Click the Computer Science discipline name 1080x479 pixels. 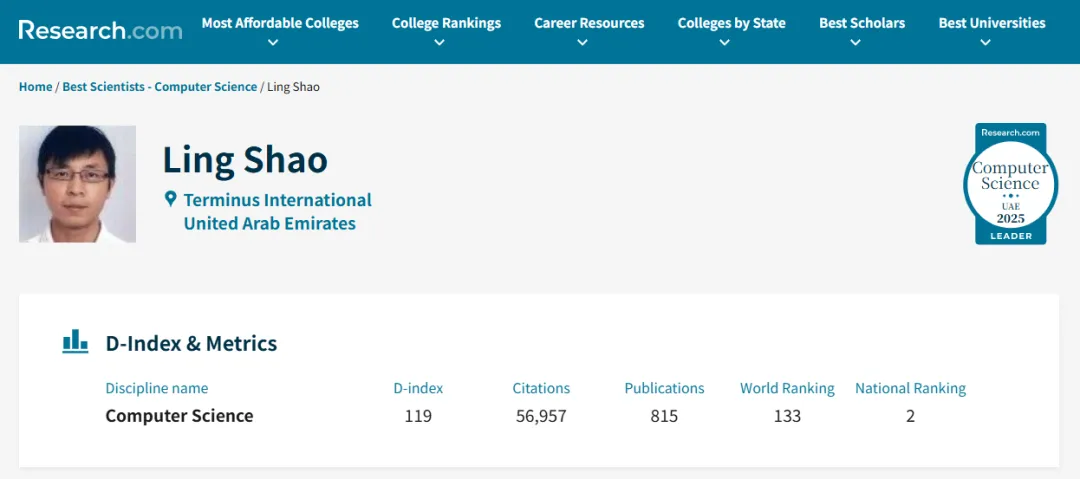click(x=179, y=416)
